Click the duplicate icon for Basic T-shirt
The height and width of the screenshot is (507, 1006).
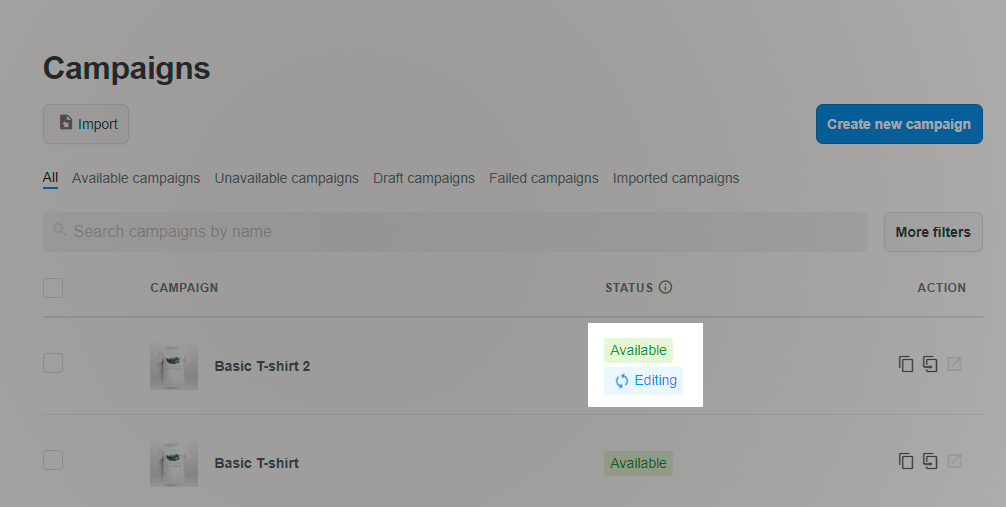[x=905, y=461]
